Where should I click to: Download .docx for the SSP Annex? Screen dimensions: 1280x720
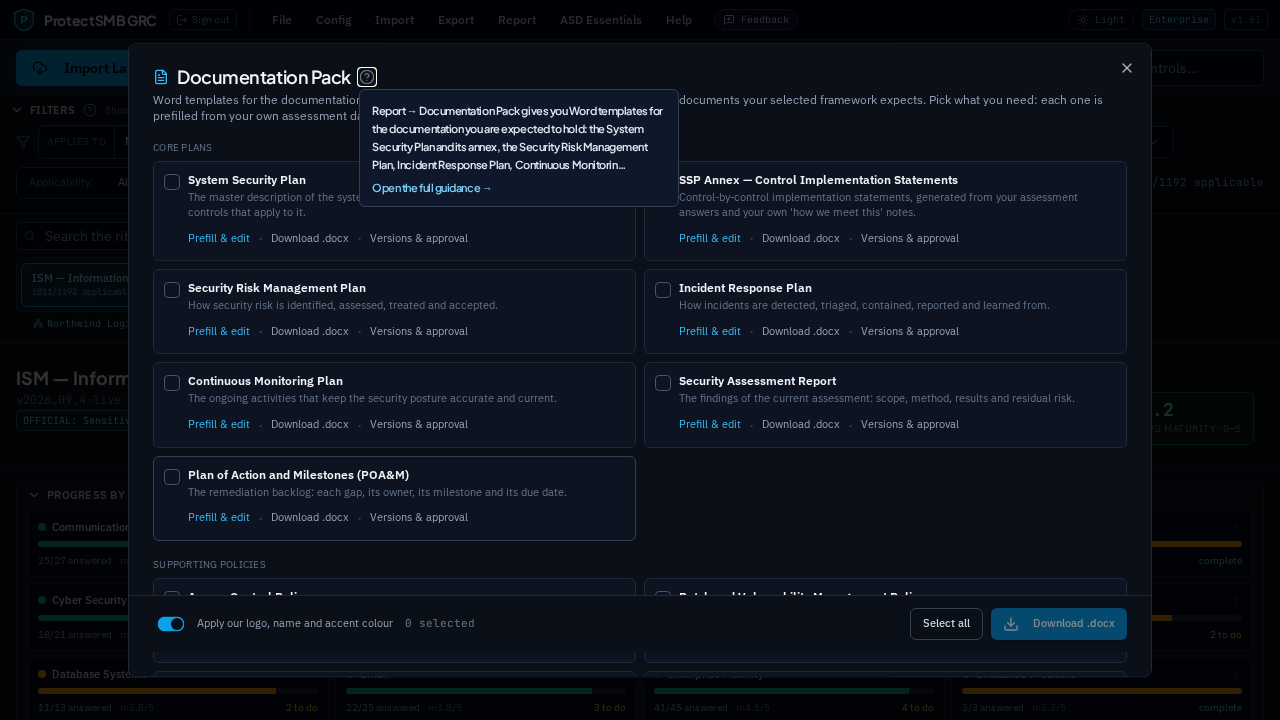click(x=801, y=238)
